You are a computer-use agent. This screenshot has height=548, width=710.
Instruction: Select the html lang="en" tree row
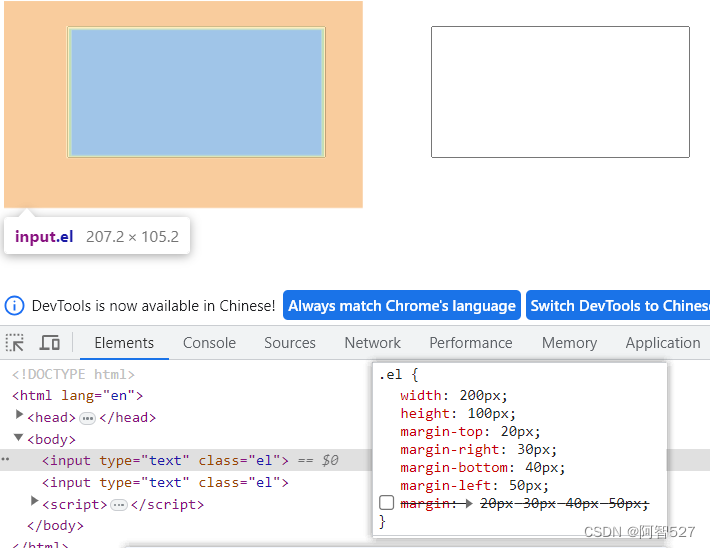pyautogui.click(x=77, y=395)
